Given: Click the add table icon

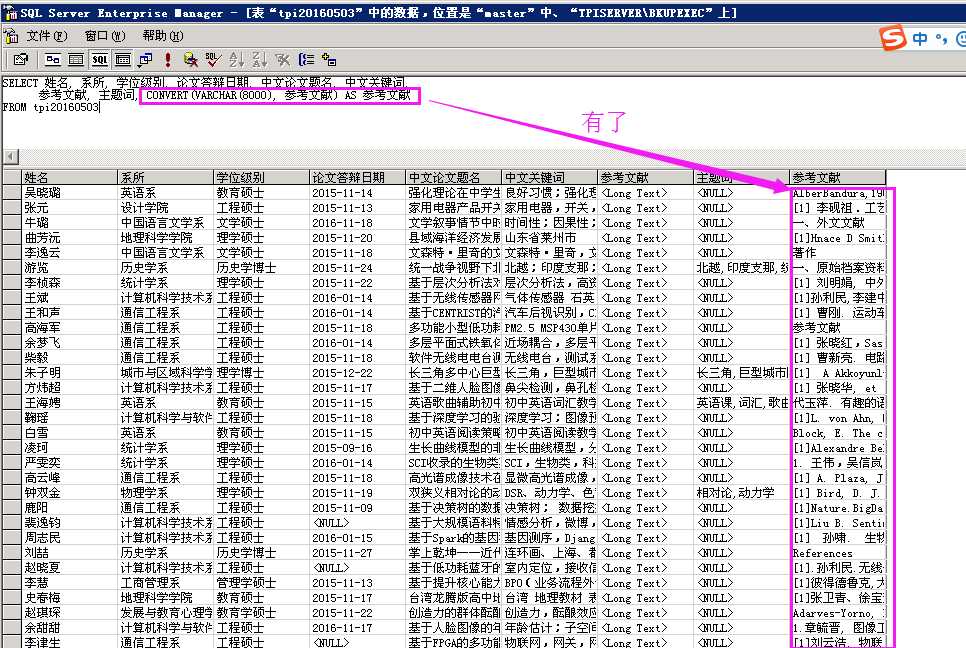Looking at the screenshot, I should coord(329,60).
